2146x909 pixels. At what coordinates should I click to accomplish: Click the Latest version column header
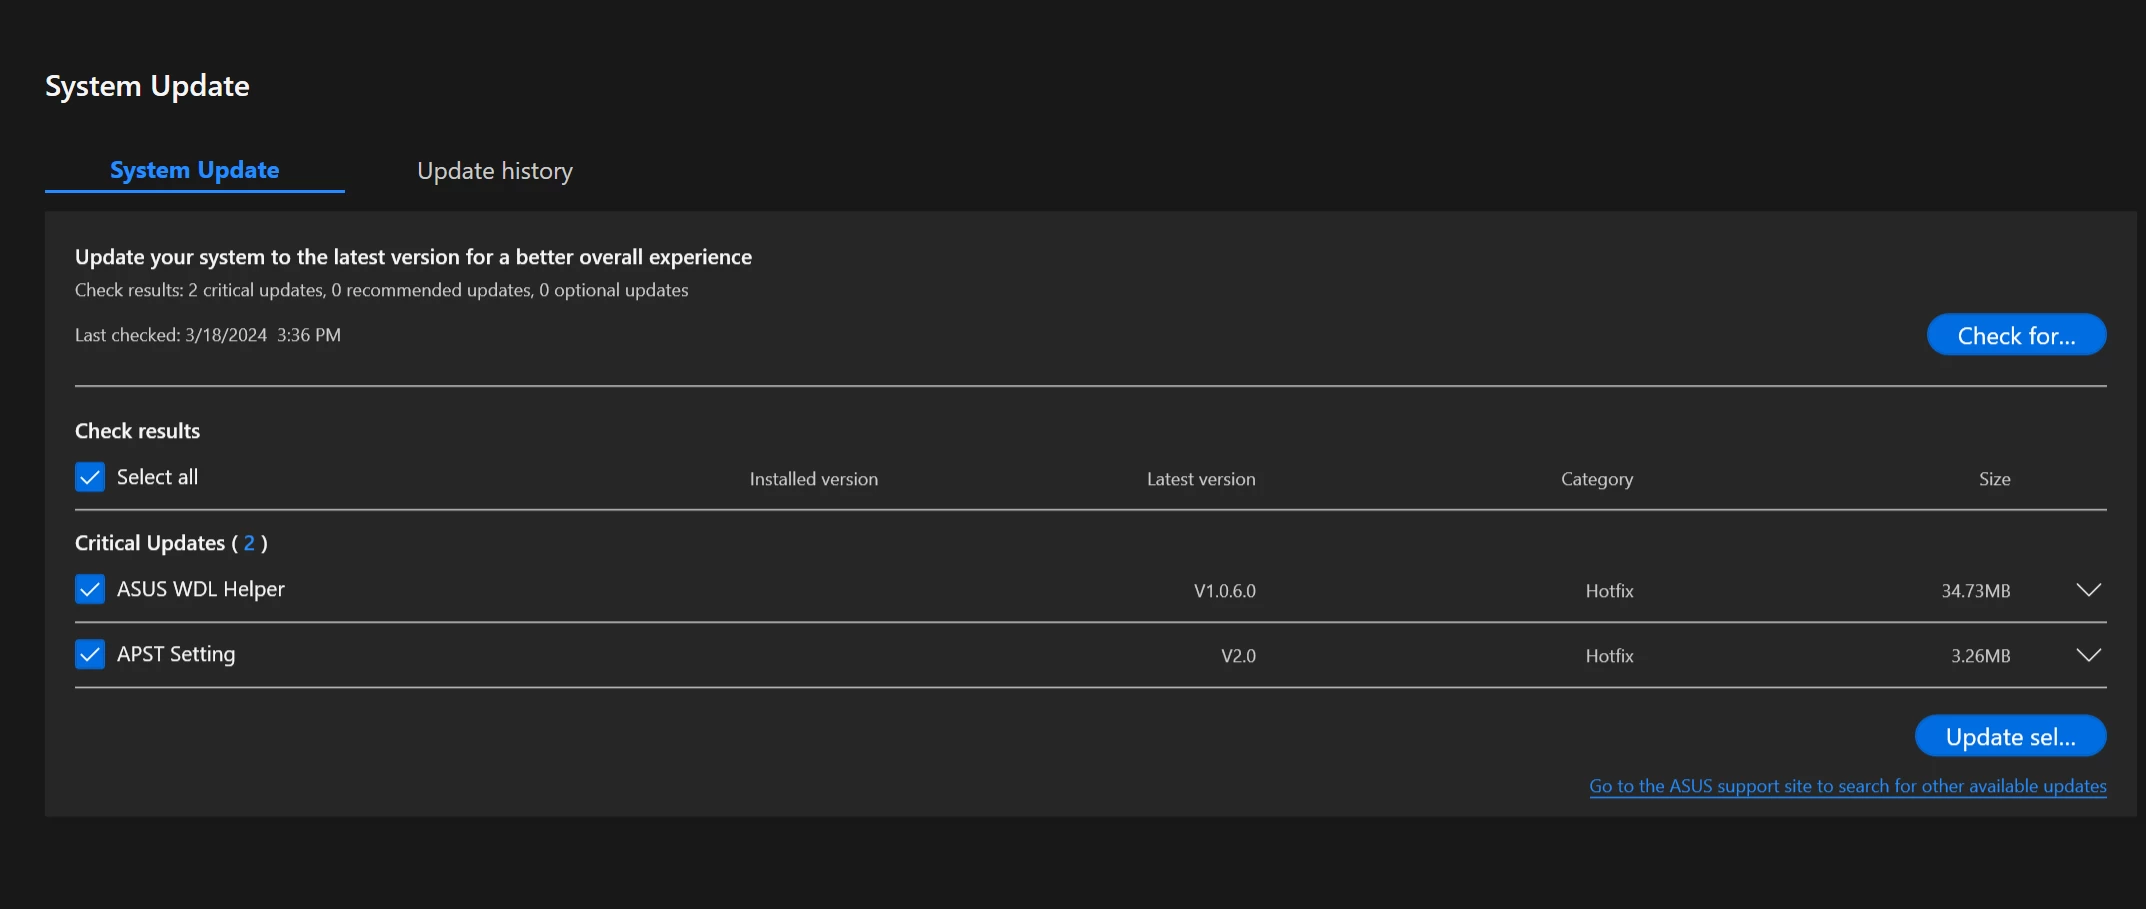point(1201,479)
